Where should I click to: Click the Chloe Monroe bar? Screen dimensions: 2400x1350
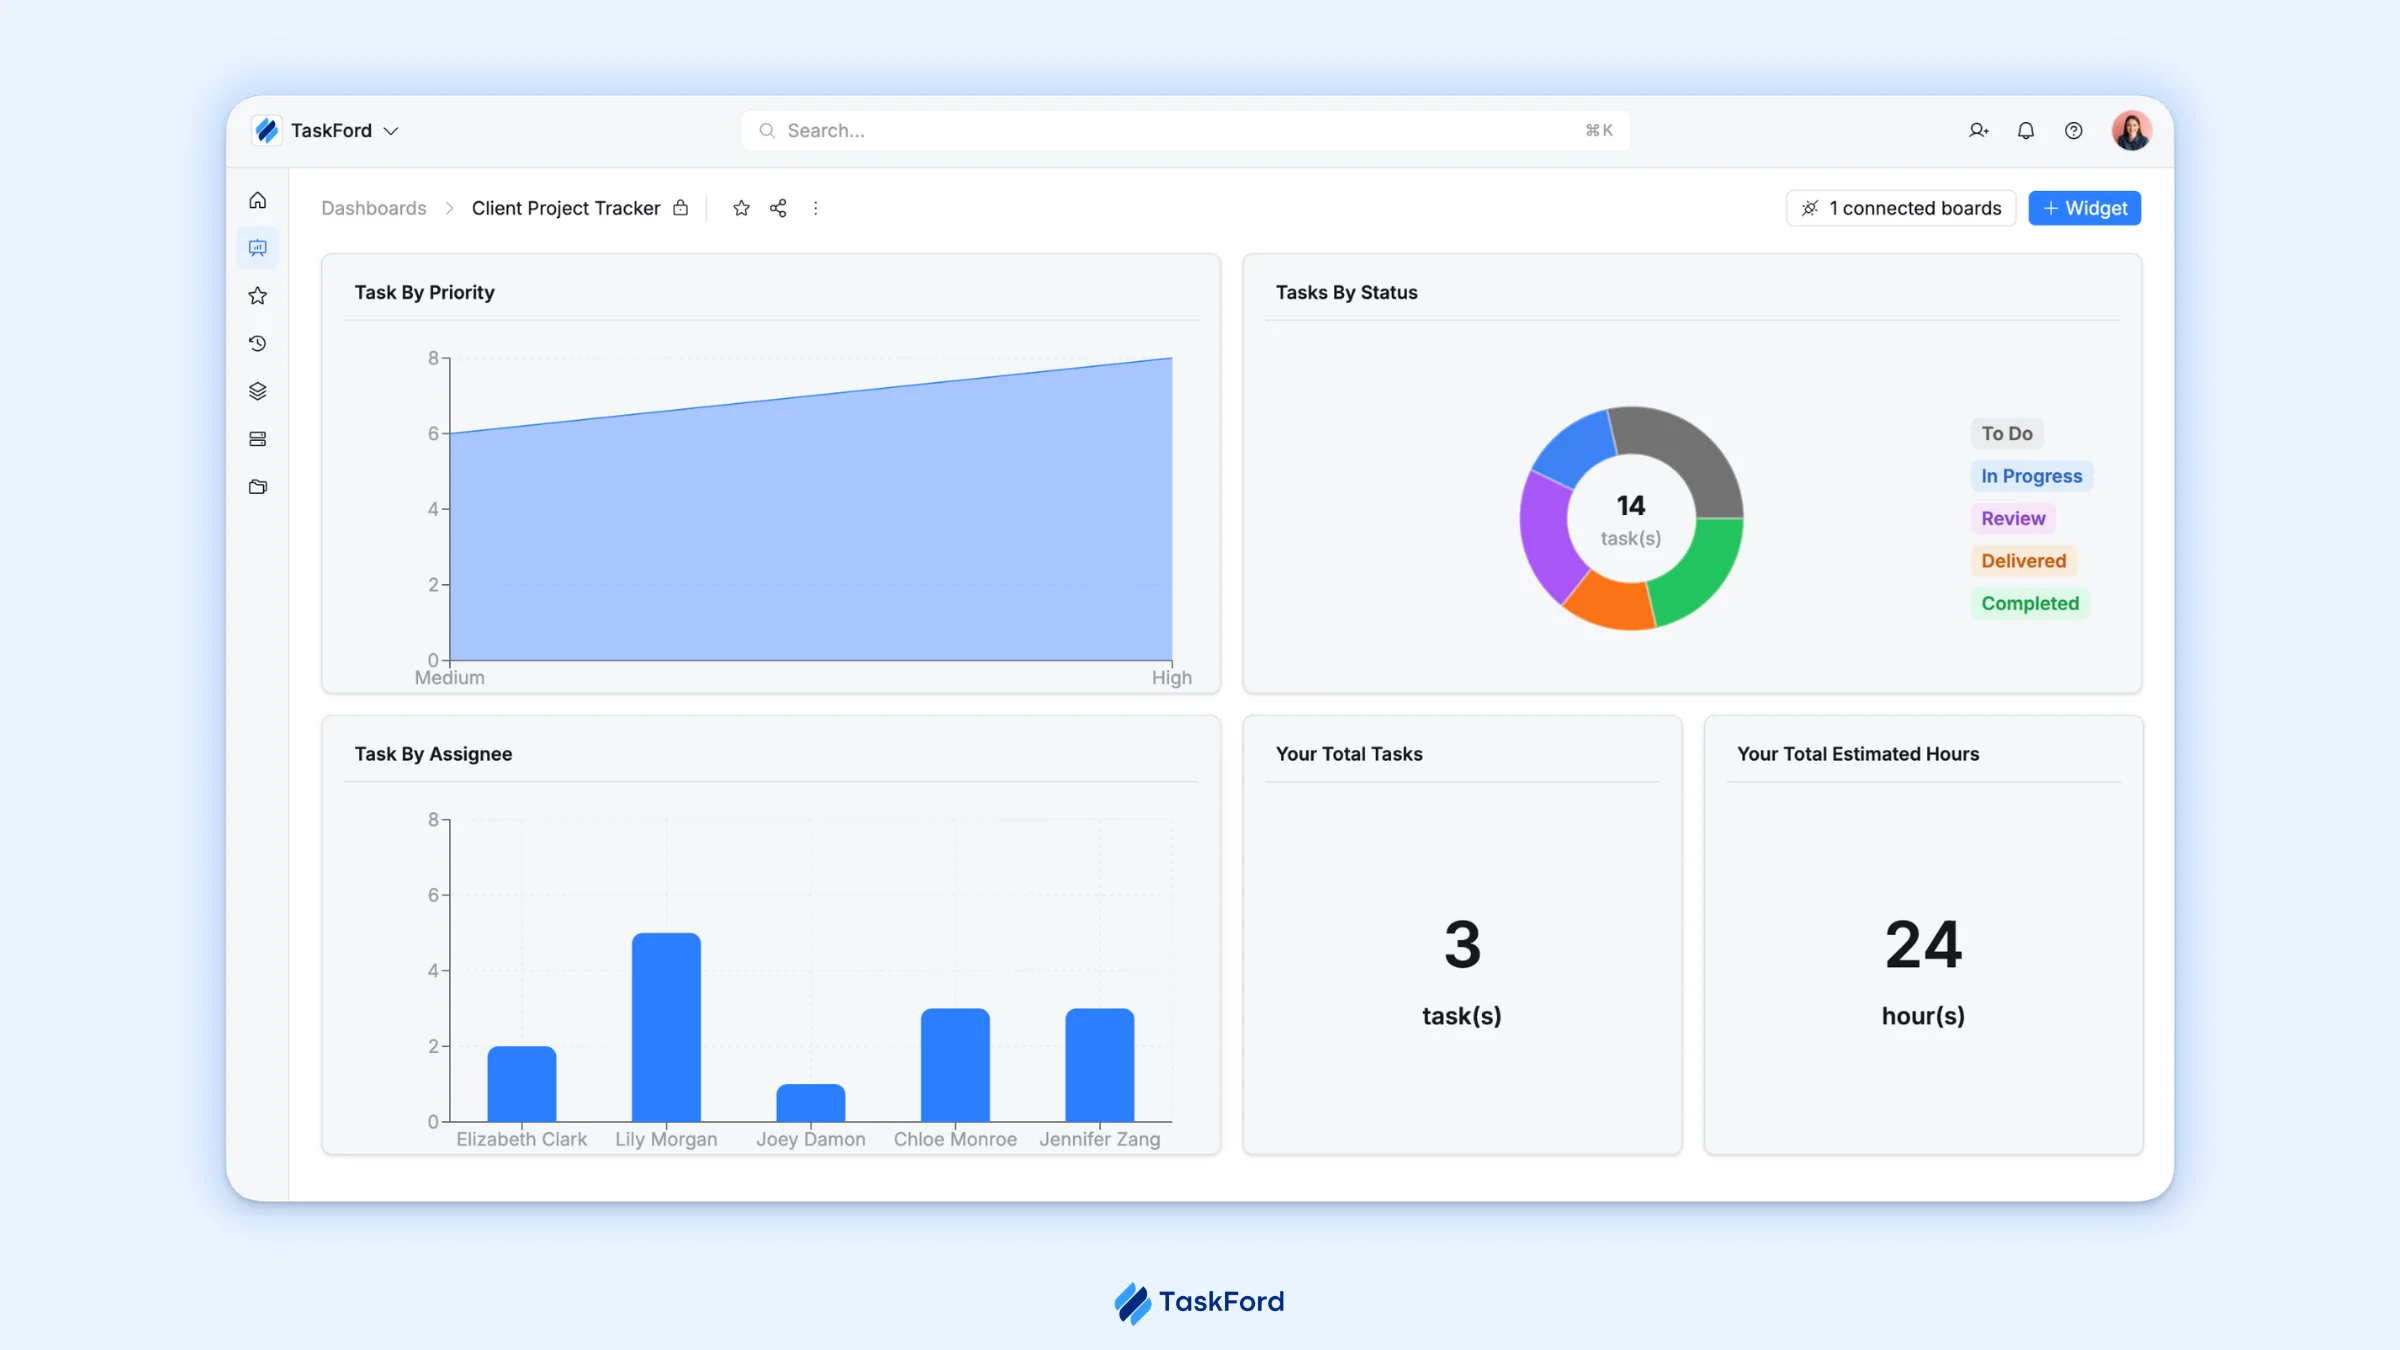pyautogui.click(x=955, y=1065)
